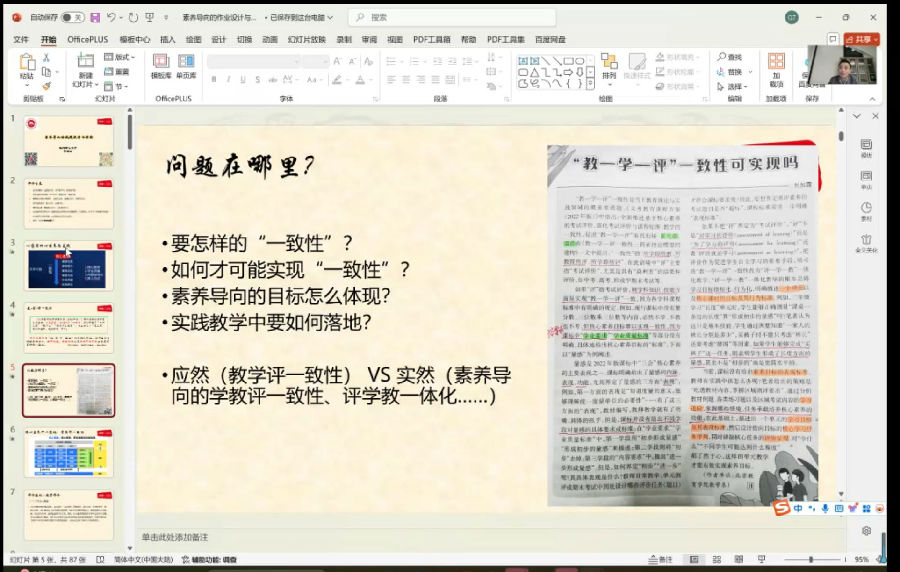Open the 插入 Insert tab

pos(167,39)
